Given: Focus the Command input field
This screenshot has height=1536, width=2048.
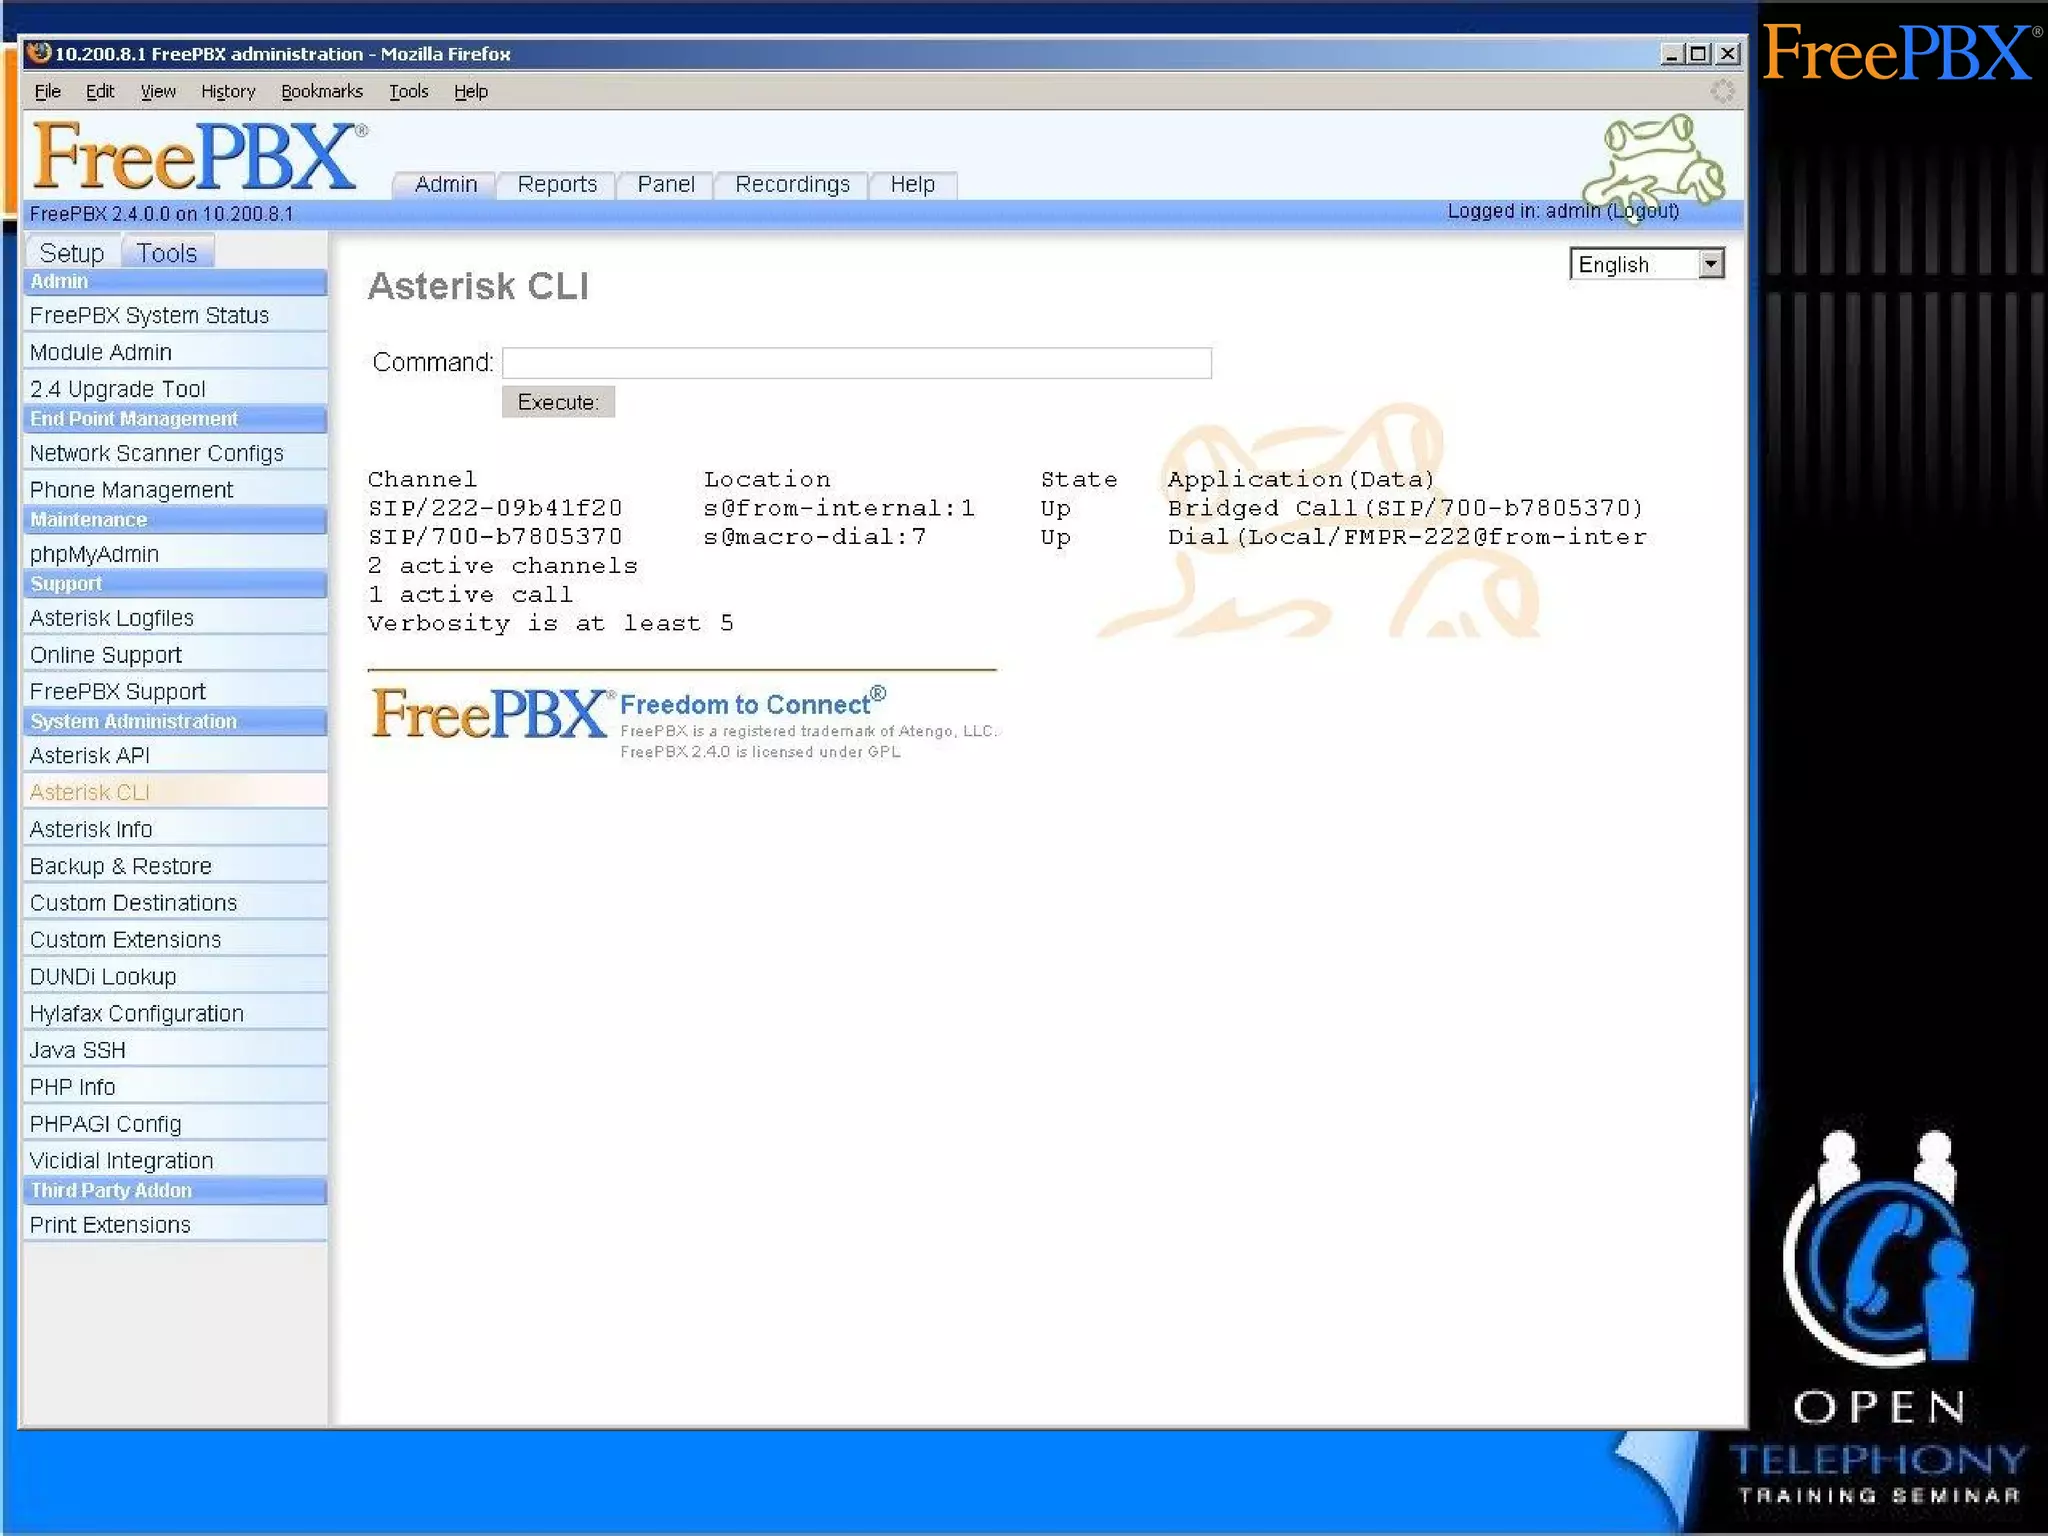Looking at the screenshot, I should 856,362.
